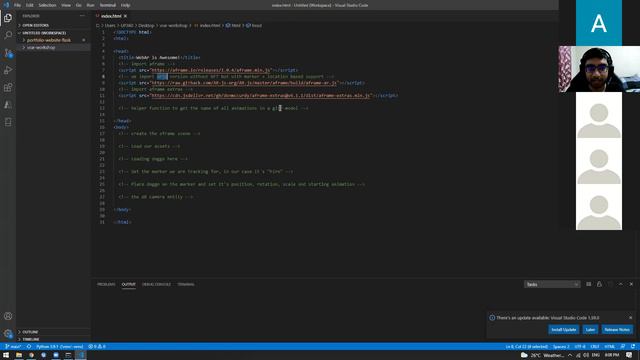Open the weather widget in taskbar
The width and height of the screenshot is (640, 360).
pyautogui.click(x=542, y=355)
